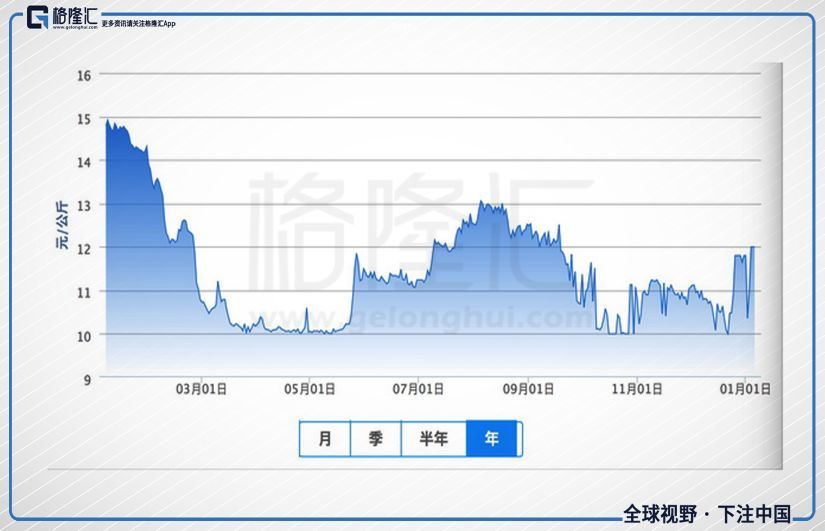Click the 16 value on the y-axis
The image size is (825, 531).
[x=84, y=75]
